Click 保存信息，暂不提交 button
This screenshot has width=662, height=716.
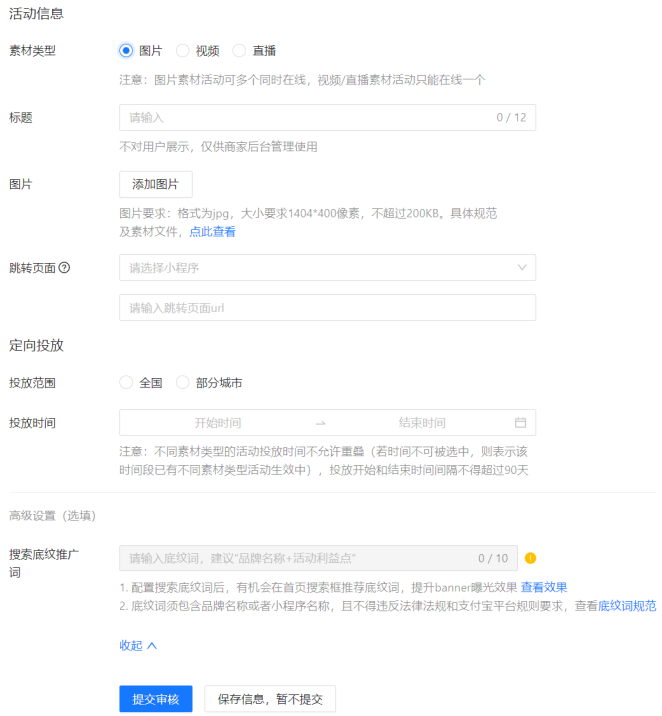tap(270, 699)
